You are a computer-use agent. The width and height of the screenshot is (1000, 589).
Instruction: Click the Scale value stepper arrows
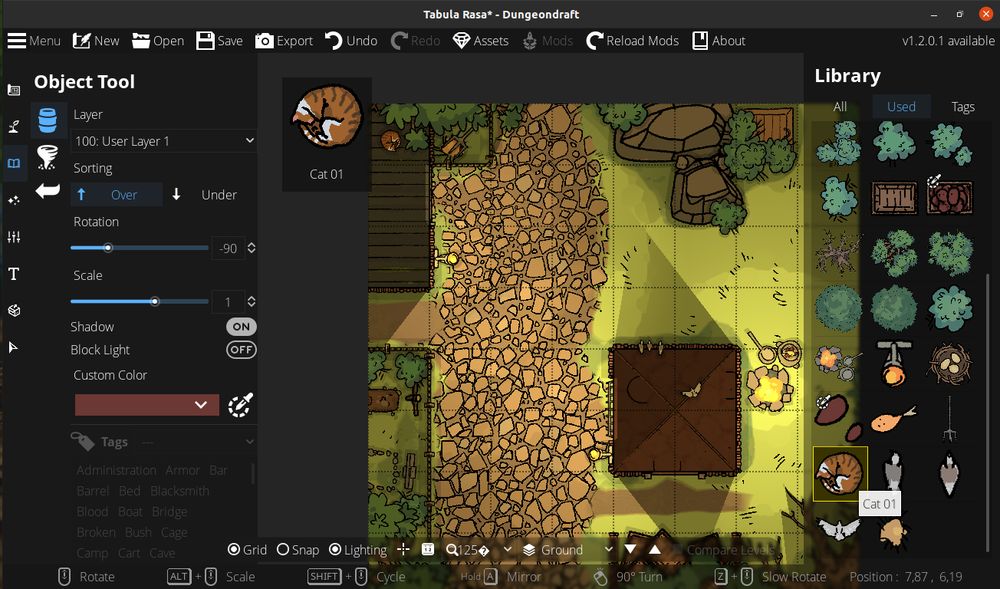(x=251, y=302)
